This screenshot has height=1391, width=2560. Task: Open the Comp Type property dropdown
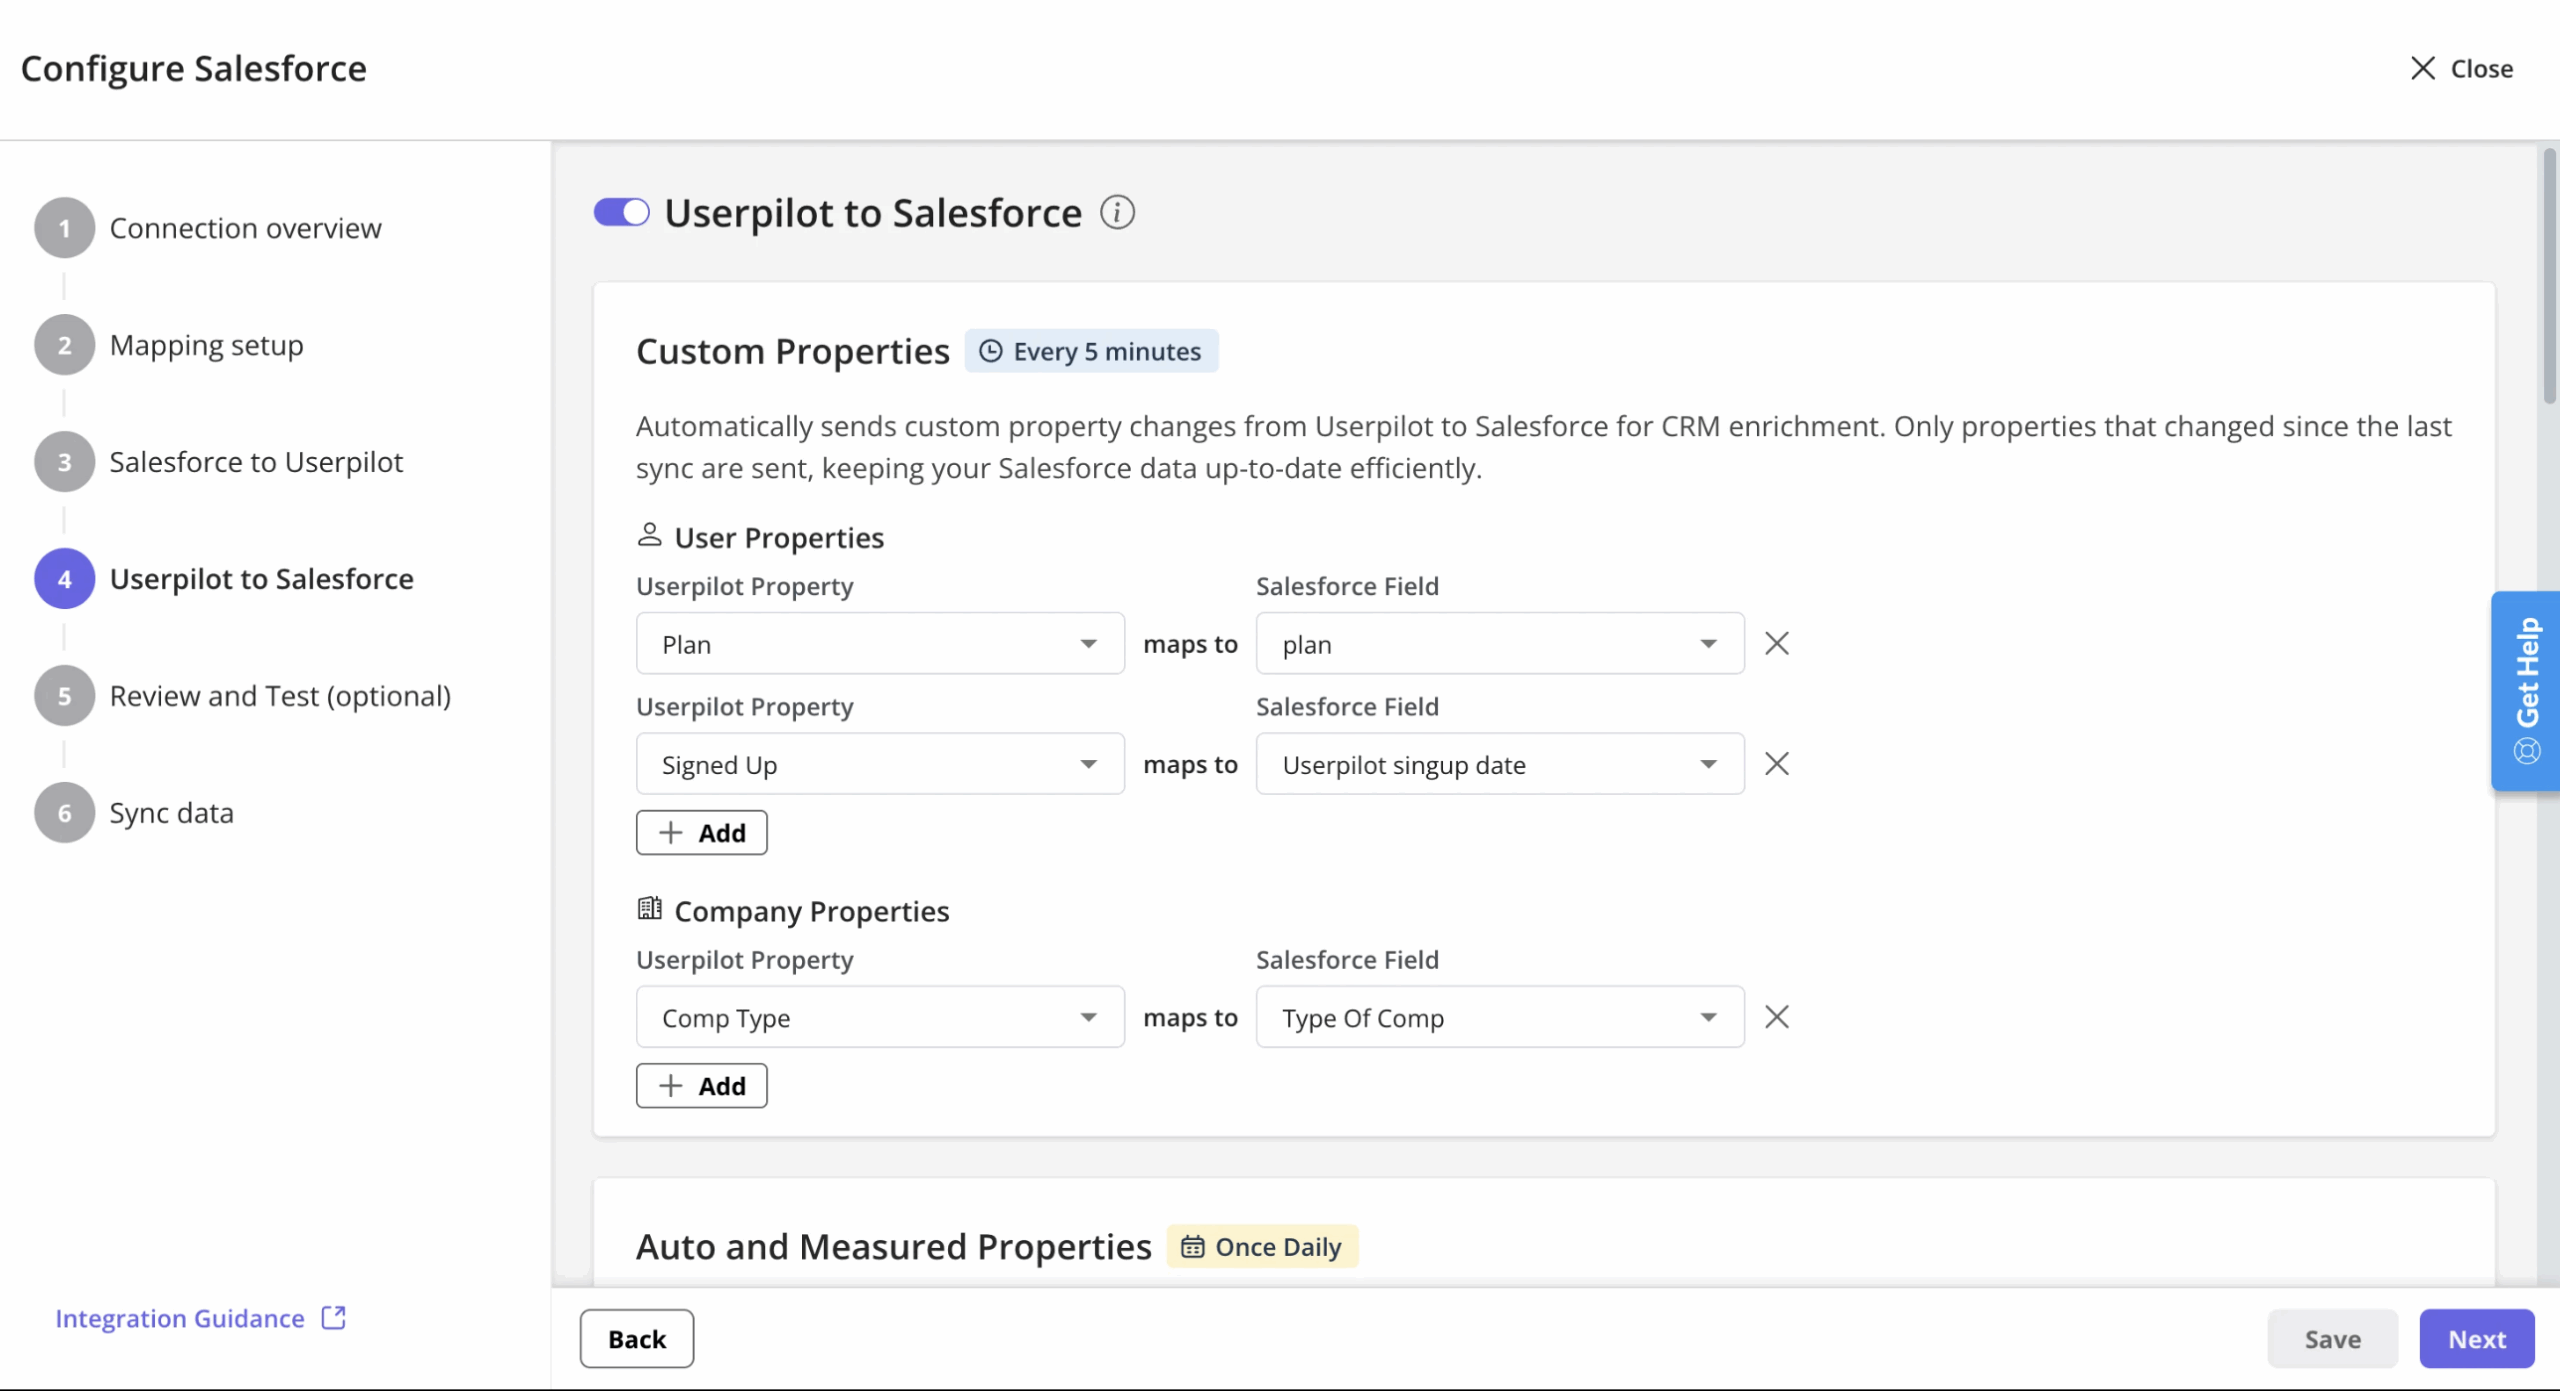880,1017
